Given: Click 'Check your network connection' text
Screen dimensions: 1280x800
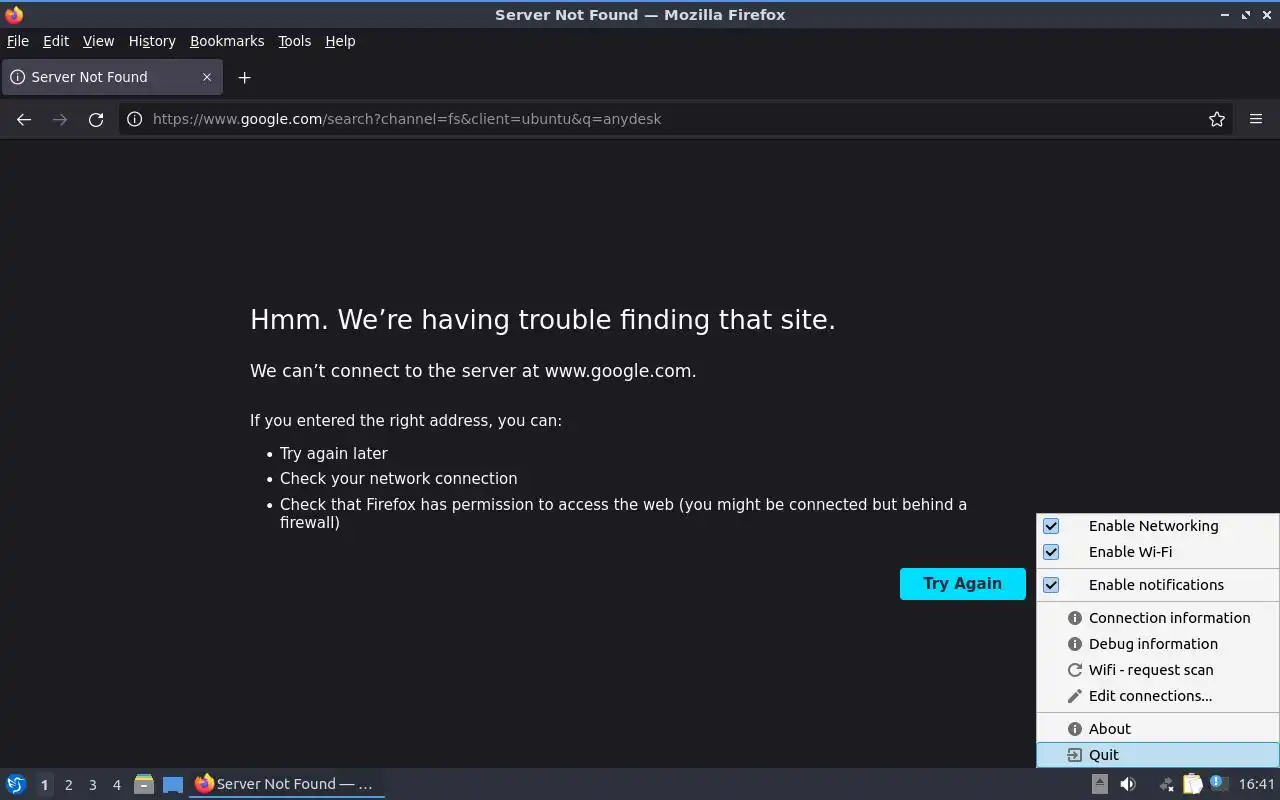Looking at the screenshot, I should (399, 479).
